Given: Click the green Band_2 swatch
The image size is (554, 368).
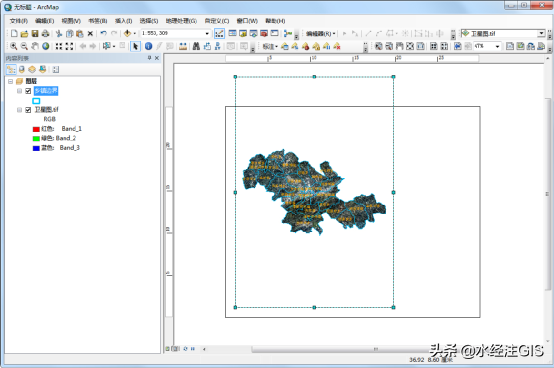Looking at the screenshot, I should pyautogui.click(x=36, y=139).
